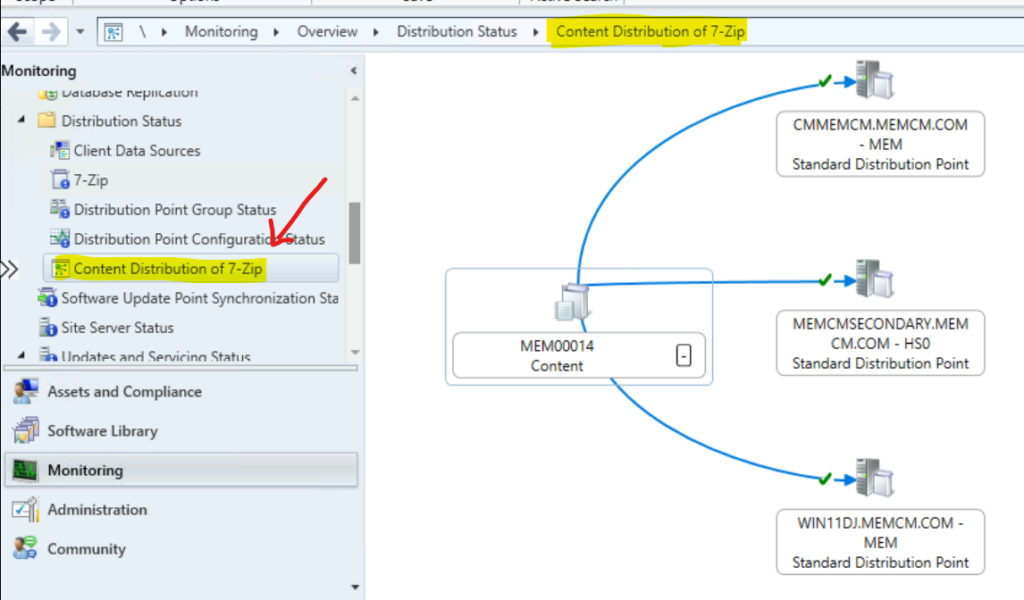
Task: Expand arrow after Distribution Status breadcrumb
Action: pyautogui.click(x=536, y=32)
